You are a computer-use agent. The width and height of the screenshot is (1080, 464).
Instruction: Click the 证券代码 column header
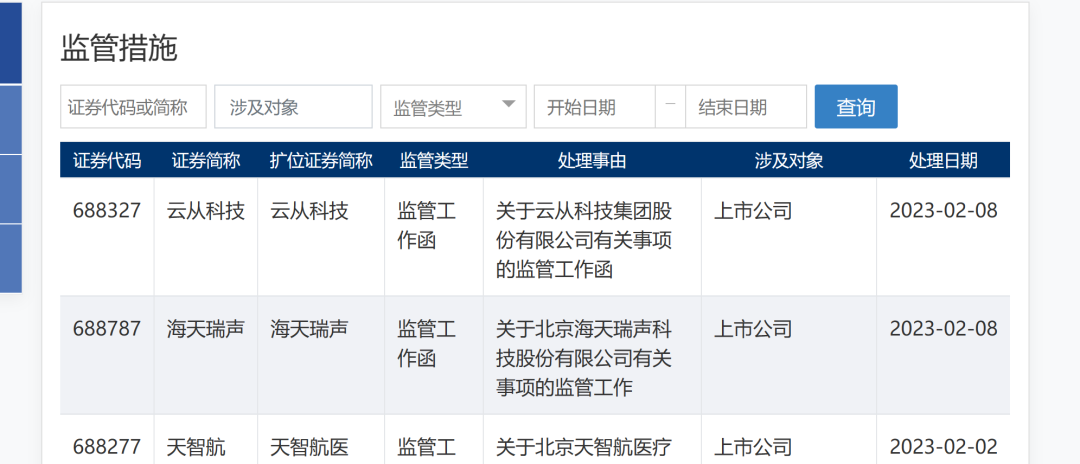[107, 160]
